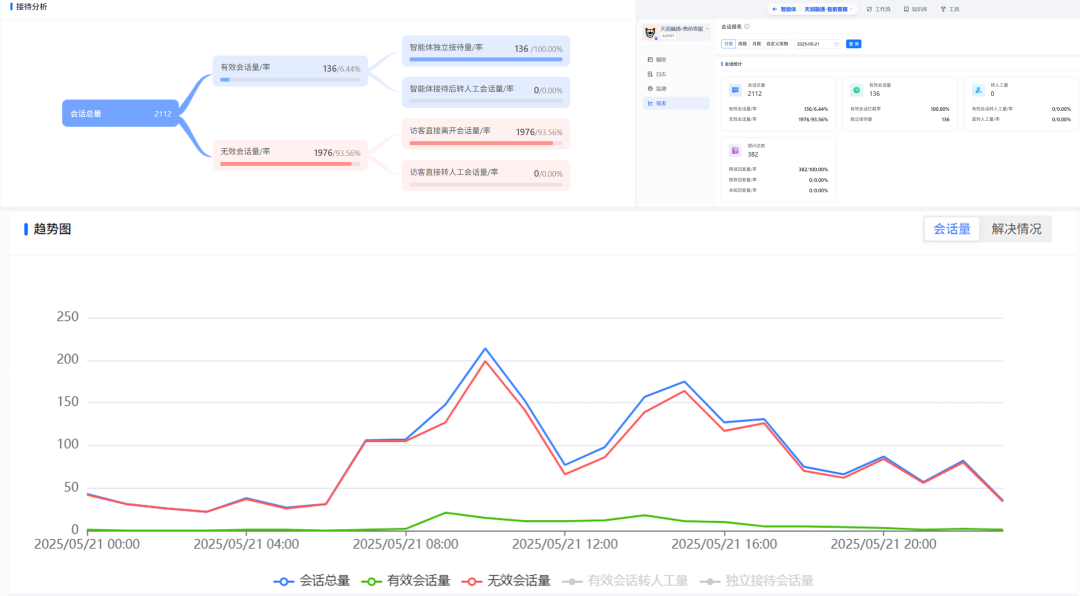The height and width of the screenshot is (596, 1080).
Task: Click the 接待分析 heading text
Action: tap(31, 7)
